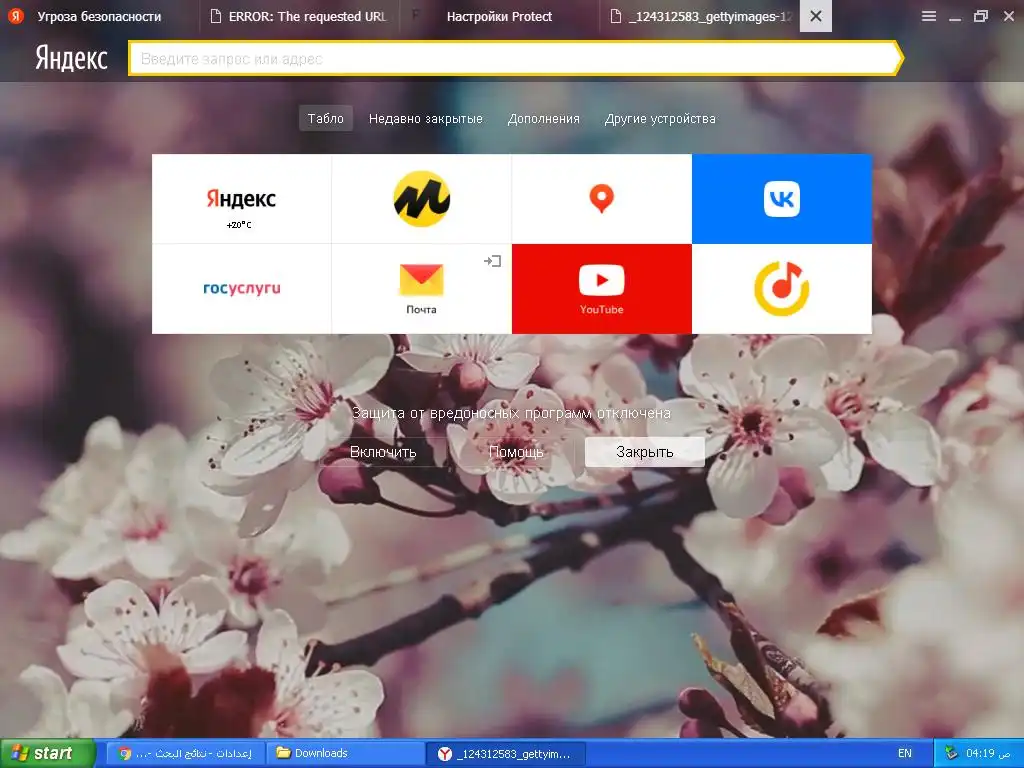Select the Табло tab
This screenshot has height=768, width=1024.
pos(326,118)
